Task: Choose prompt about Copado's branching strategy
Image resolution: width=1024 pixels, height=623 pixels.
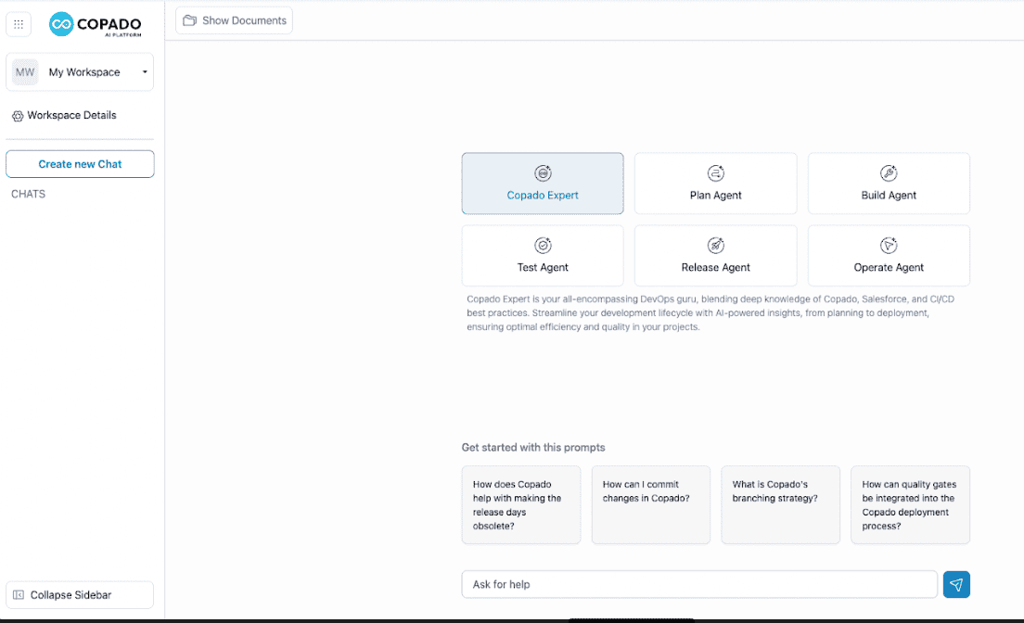Action: pyautogui.click(x=780, y=505)
